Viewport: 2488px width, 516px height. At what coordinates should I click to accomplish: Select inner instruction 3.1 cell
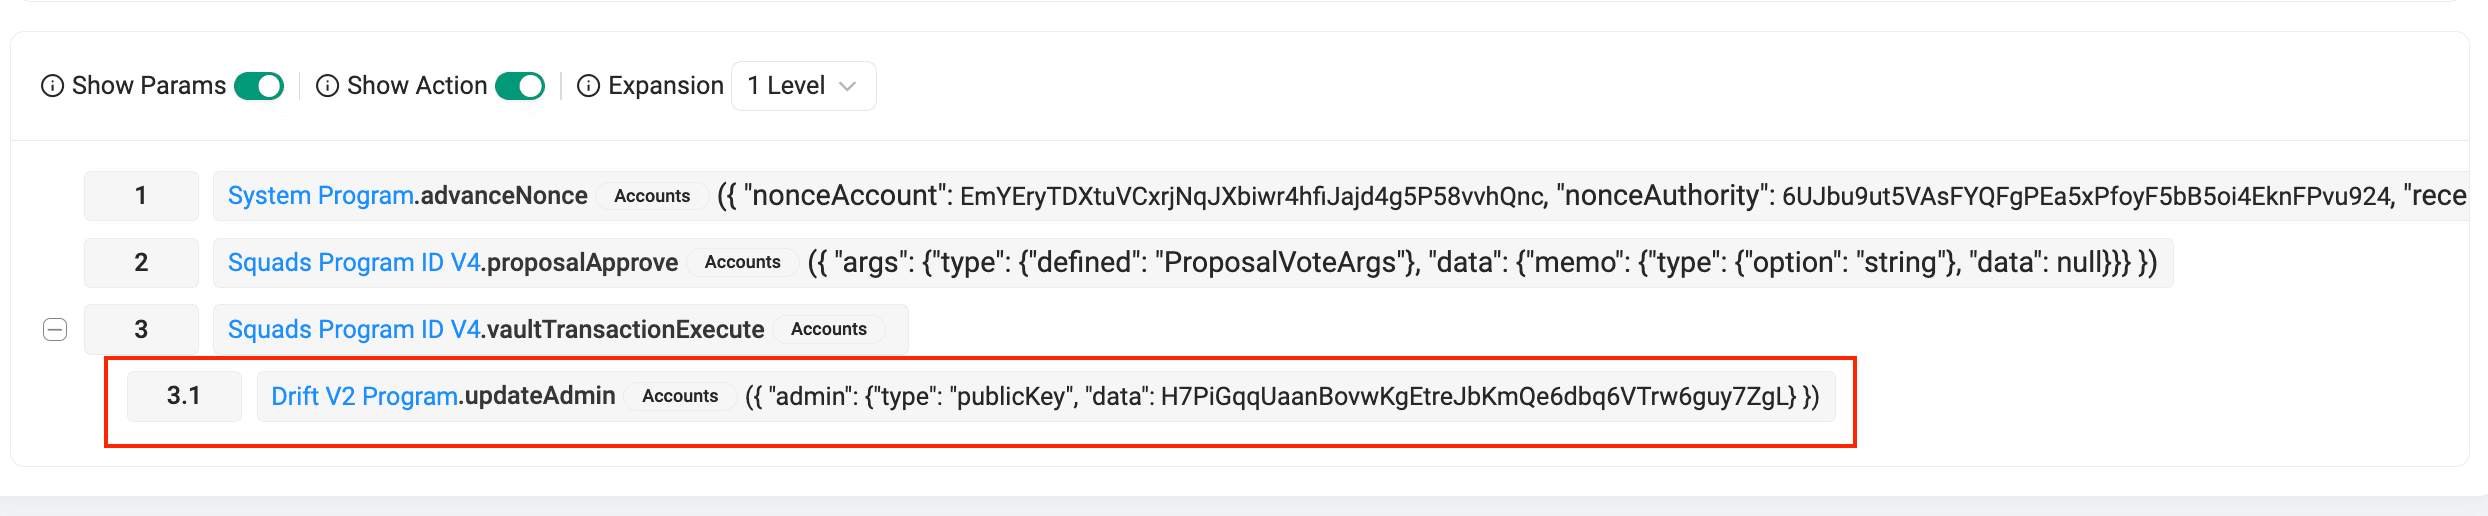tap(184, 396)
